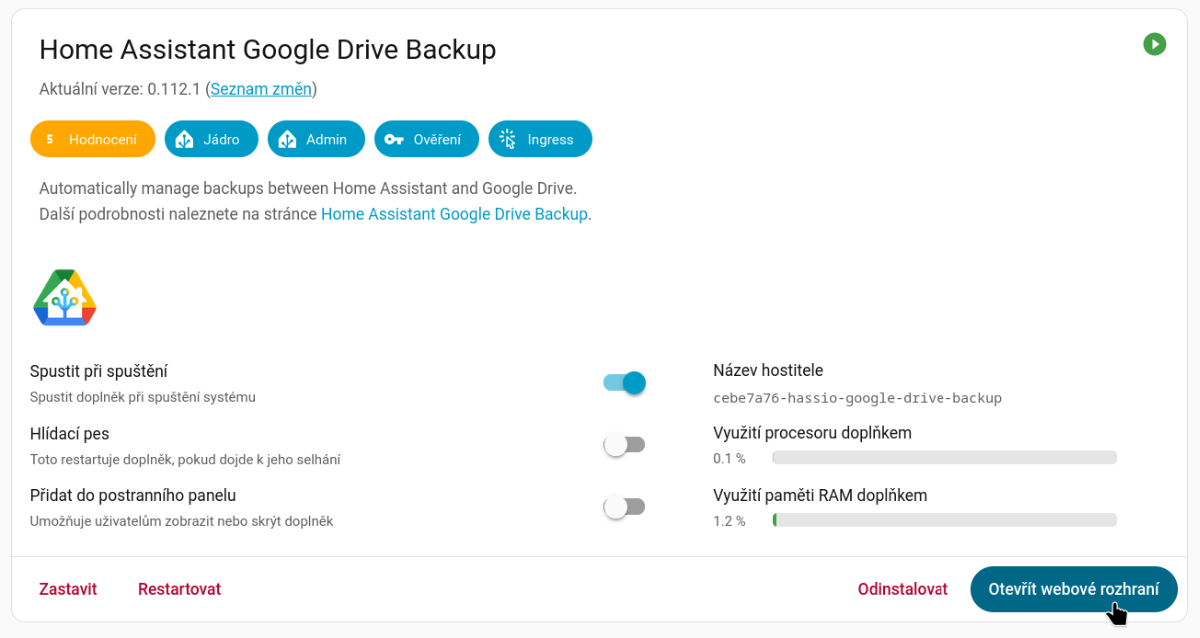Enable the Hlídací pes watchdog toggle

coord(624,444)
